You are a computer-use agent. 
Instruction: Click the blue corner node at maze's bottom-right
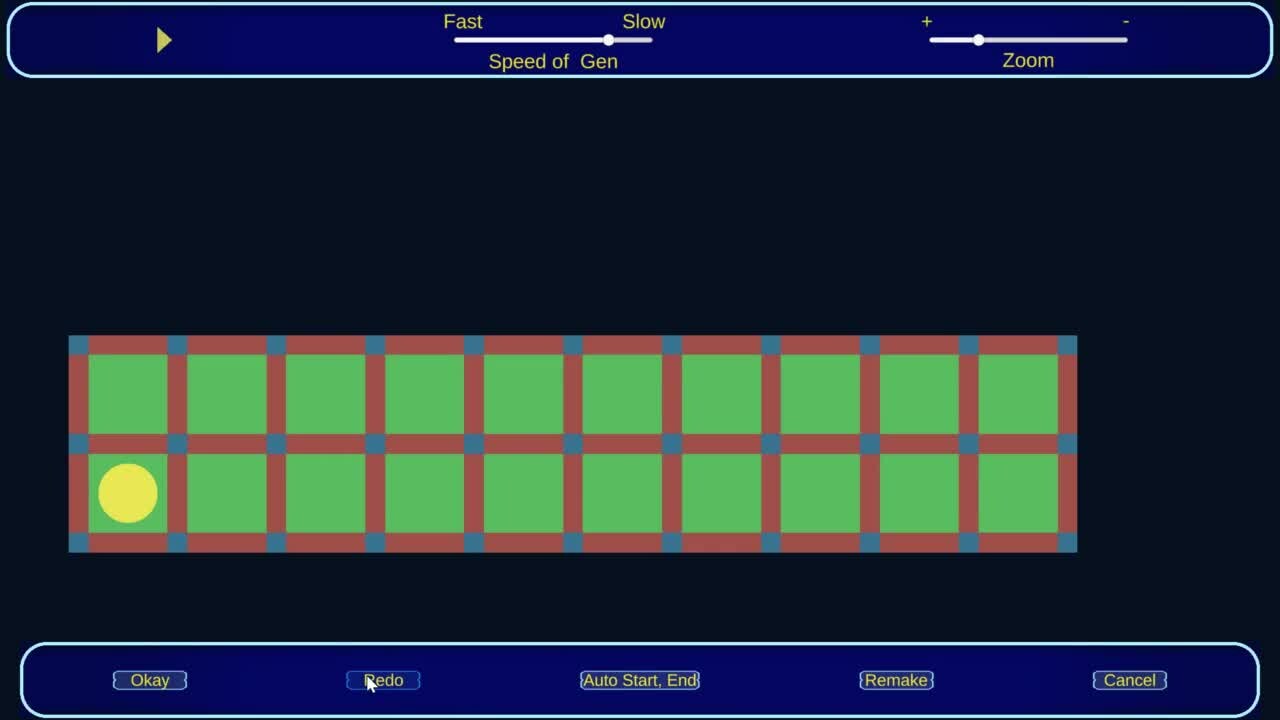click(1067, 542)
